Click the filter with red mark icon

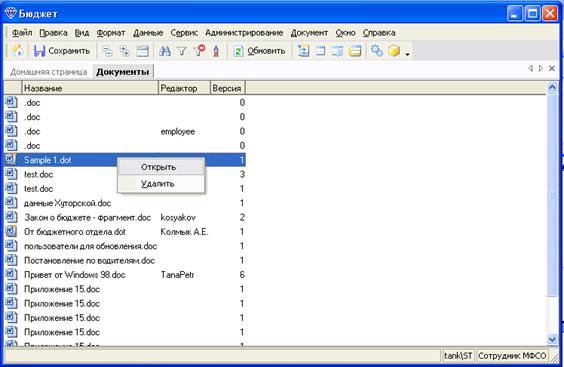199,51
